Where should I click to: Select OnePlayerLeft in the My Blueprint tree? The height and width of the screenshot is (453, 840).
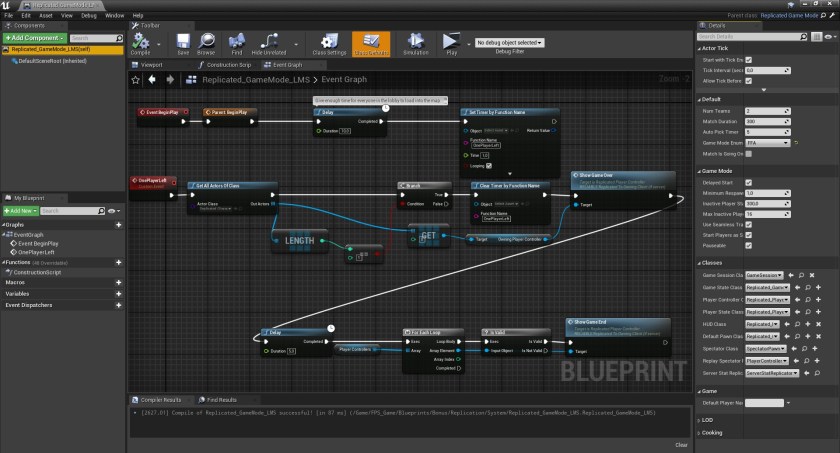[37, 252]
